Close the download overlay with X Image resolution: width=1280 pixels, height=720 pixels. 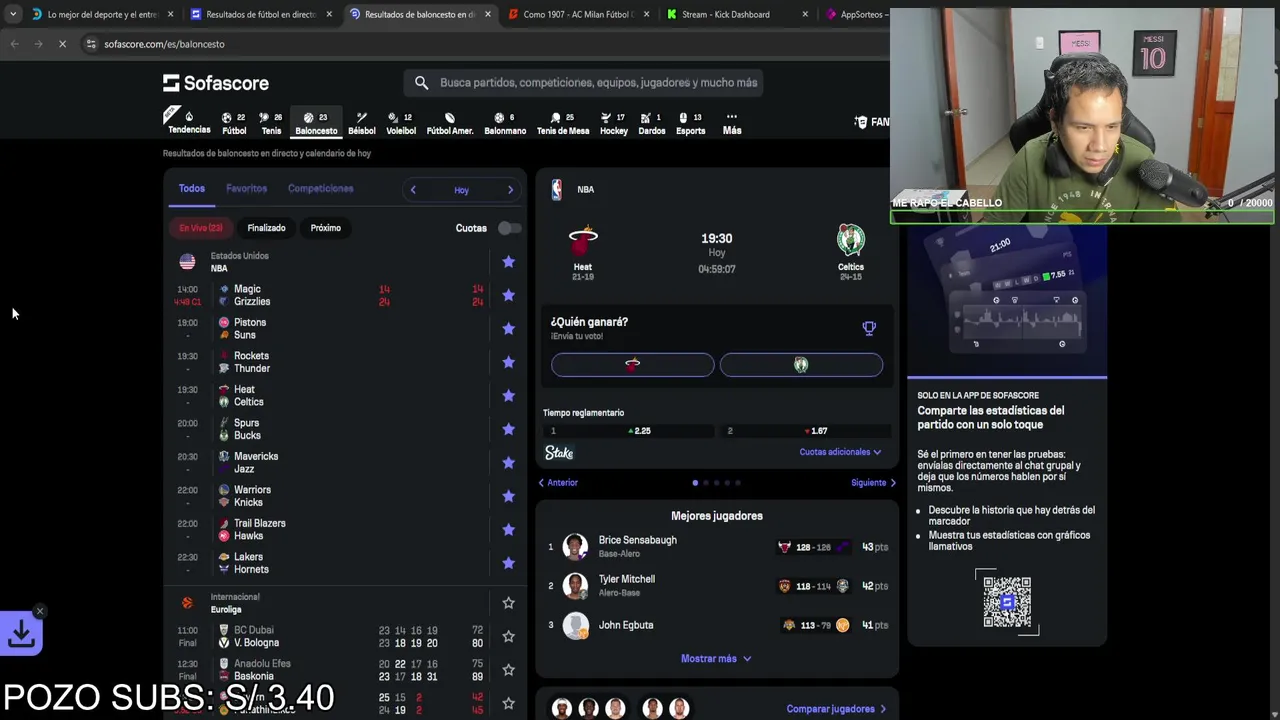pos(40,611)
